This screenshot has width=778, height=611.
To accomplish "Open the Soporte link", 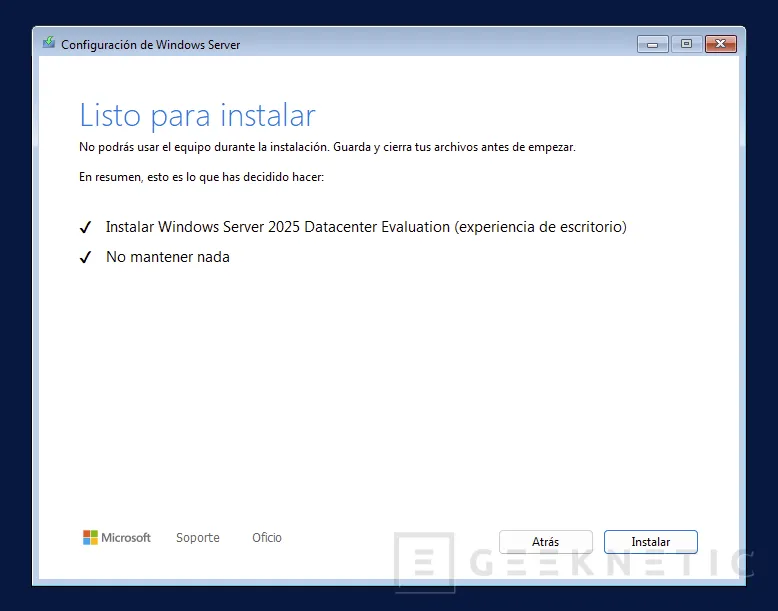I will 197,538.
